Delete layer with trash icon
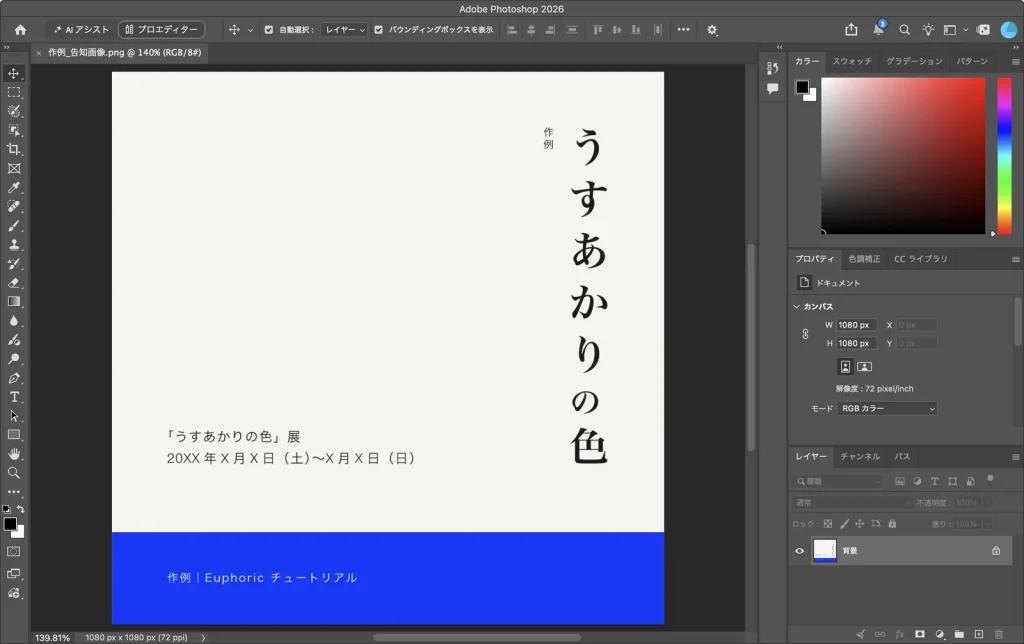The height and width of the screenshot is (644, 1024). click(998, 634)
